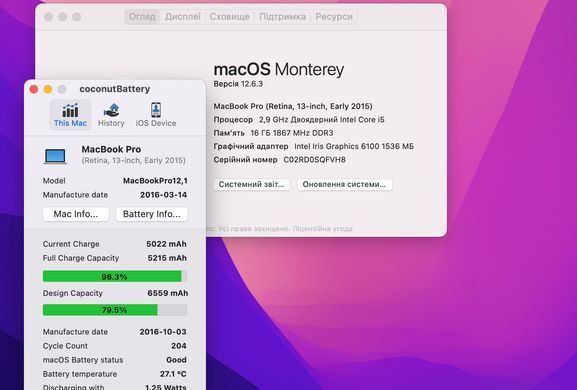Click Design Capacity value 6559 mAh

click(168, 293)
